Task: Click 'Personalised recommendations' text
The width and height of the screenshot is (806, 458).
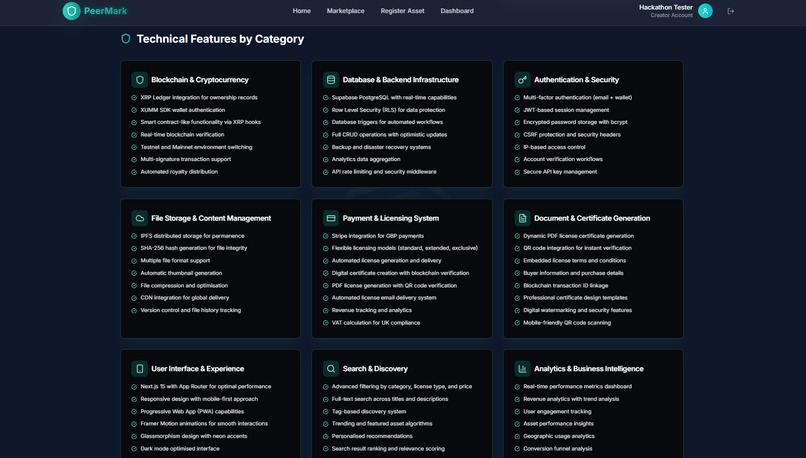Action: [x=372, y=436]
